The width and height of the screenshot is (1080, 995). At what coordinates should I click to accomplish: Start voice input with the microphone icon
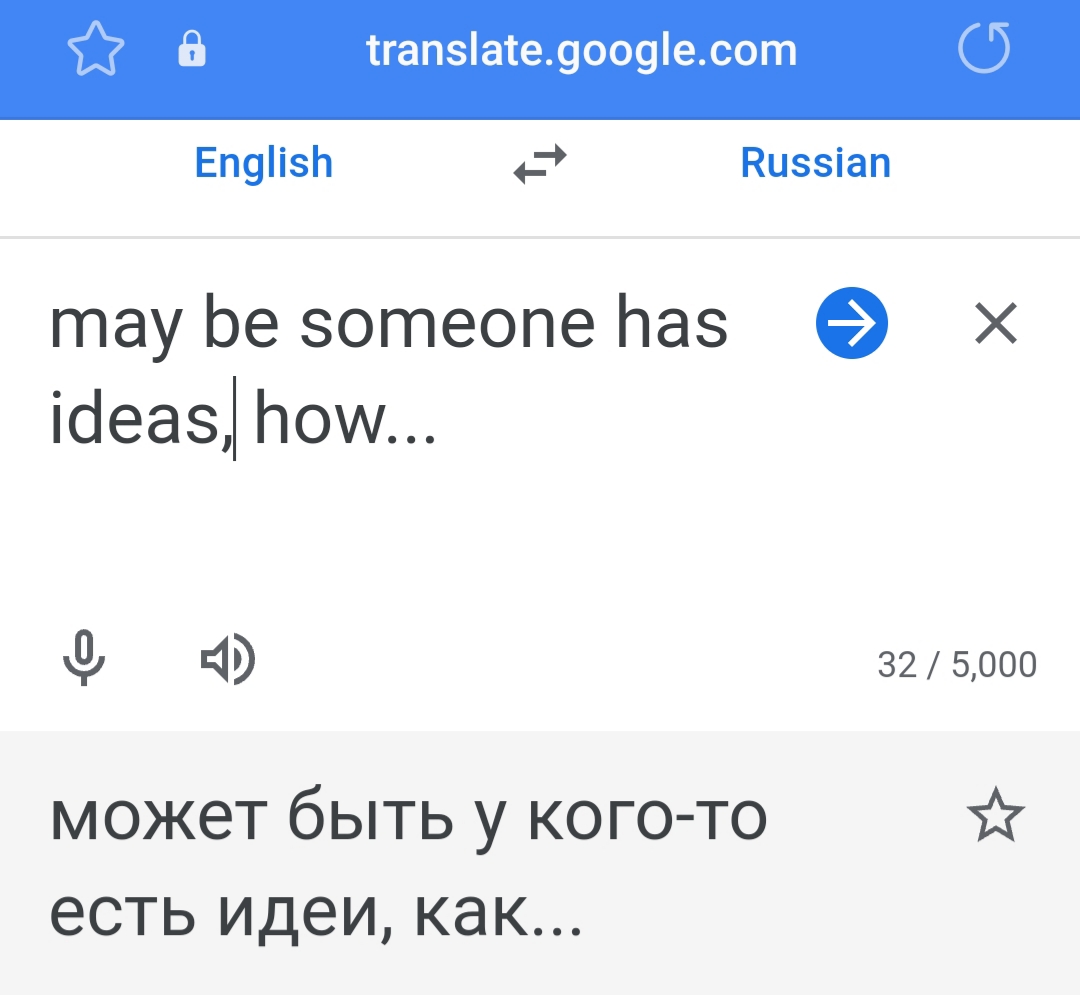[84, 658]
